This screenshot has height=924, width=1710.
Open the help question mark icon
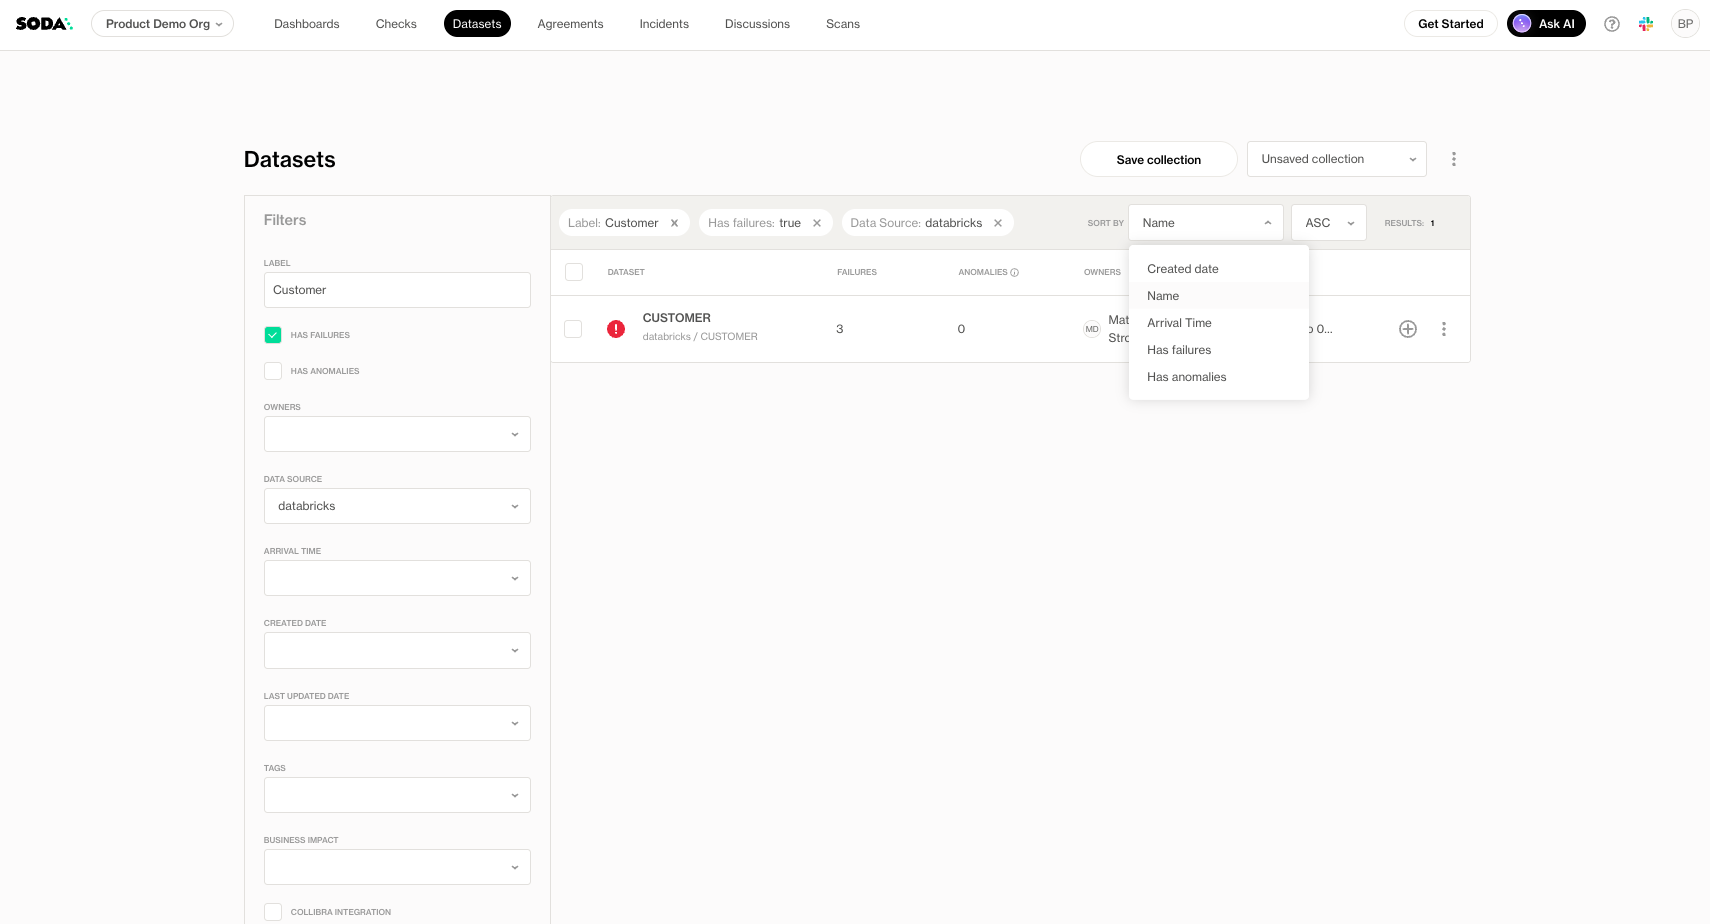(x=1612, y=24)
